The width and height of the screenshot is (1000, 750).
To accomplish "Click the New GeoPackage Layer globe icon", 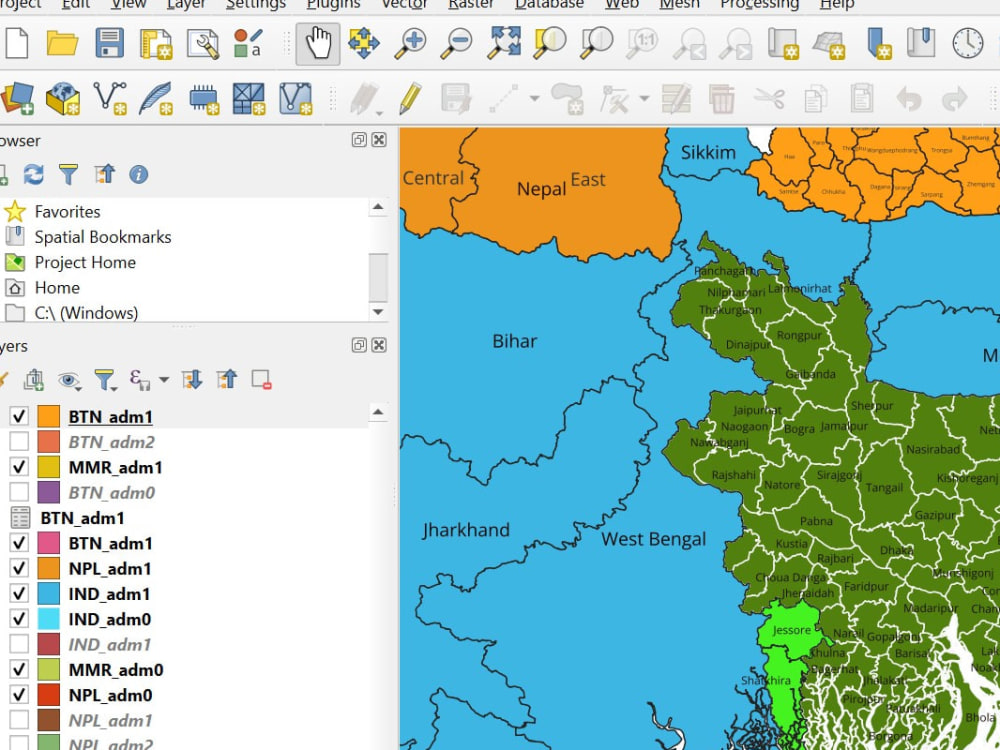I will (62, 99).
